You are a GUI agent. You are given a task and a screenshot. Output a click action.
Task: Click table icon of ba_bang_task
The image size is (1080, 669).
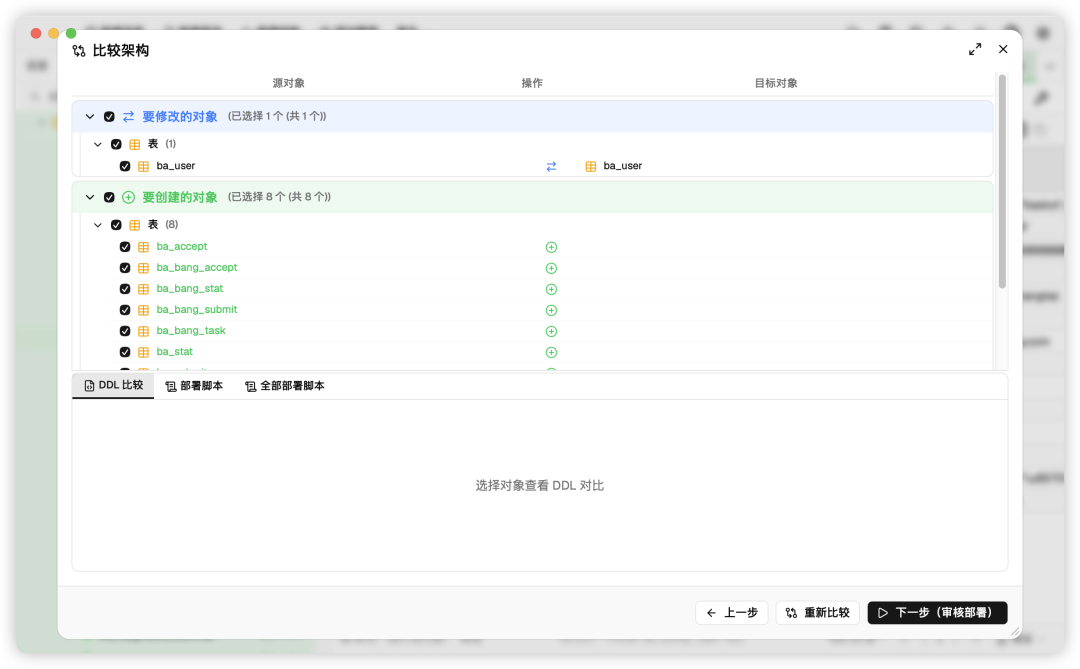click(x=143, y=331)
